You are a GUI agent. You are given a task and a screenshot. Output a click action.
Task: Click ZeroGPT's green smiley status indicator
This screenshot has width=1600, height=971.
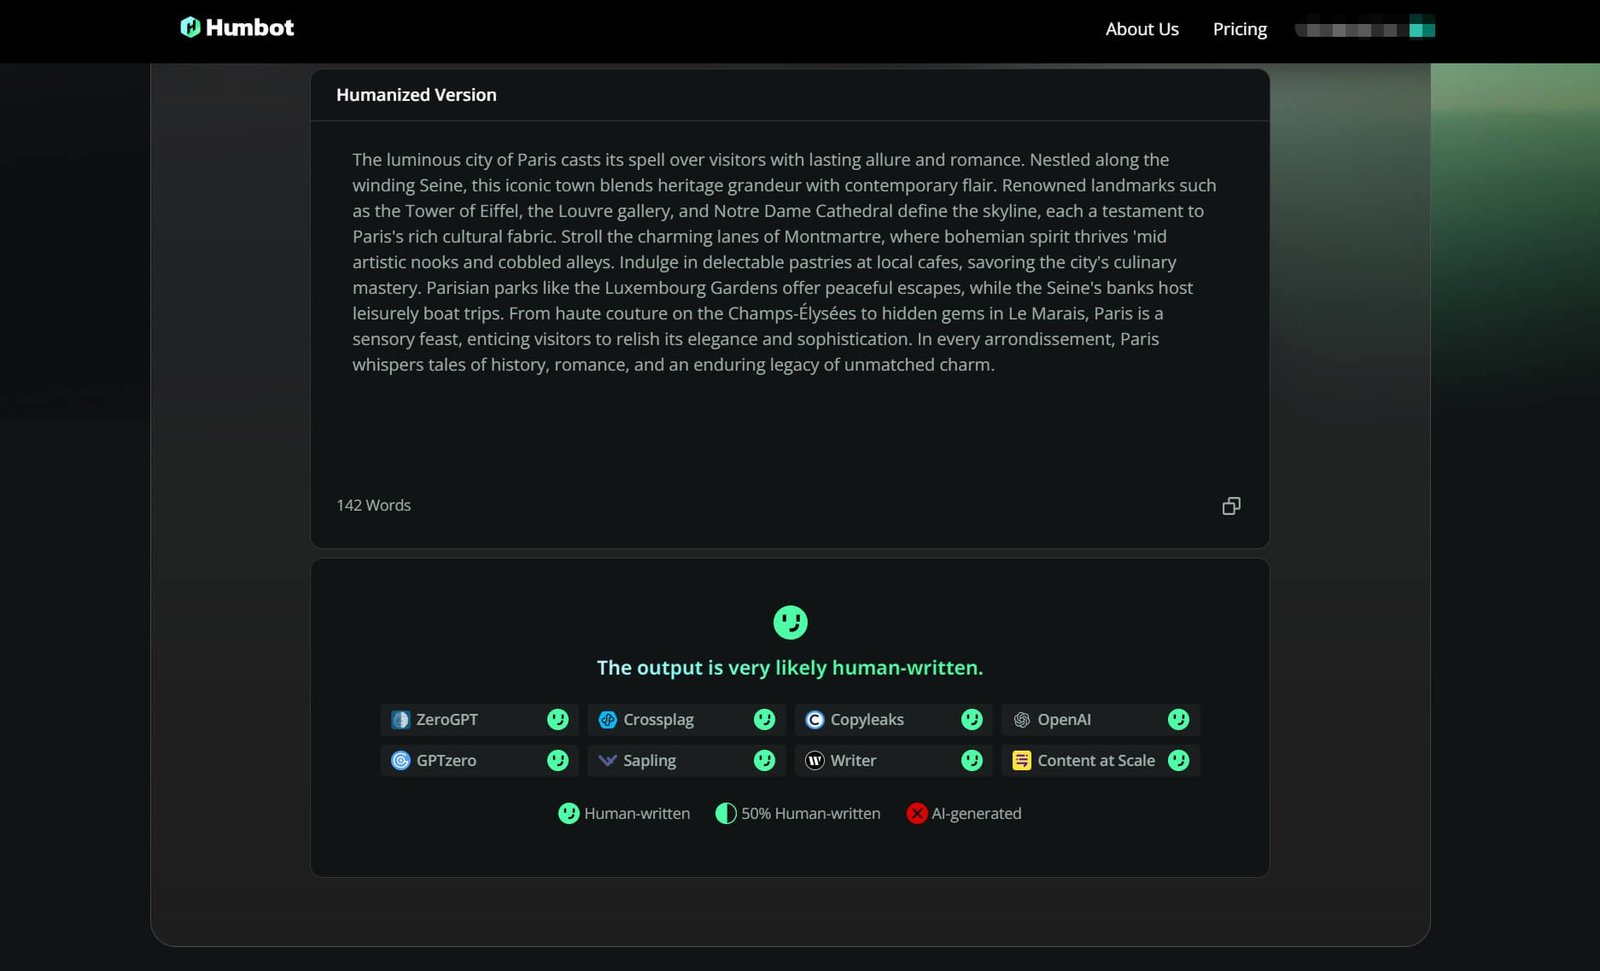click(558, 720)
